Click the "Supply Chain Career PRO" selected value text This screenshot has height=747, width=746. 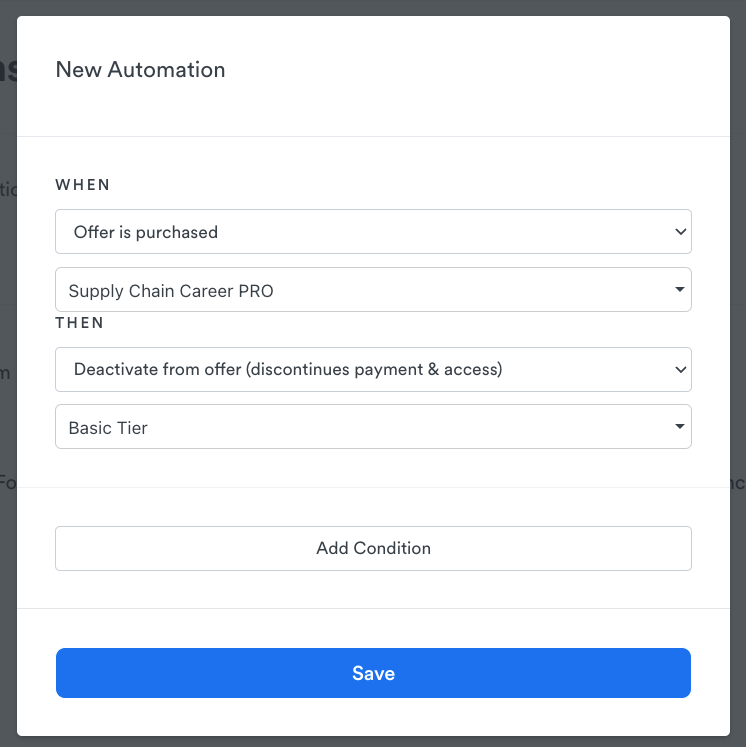click(171, 291)
